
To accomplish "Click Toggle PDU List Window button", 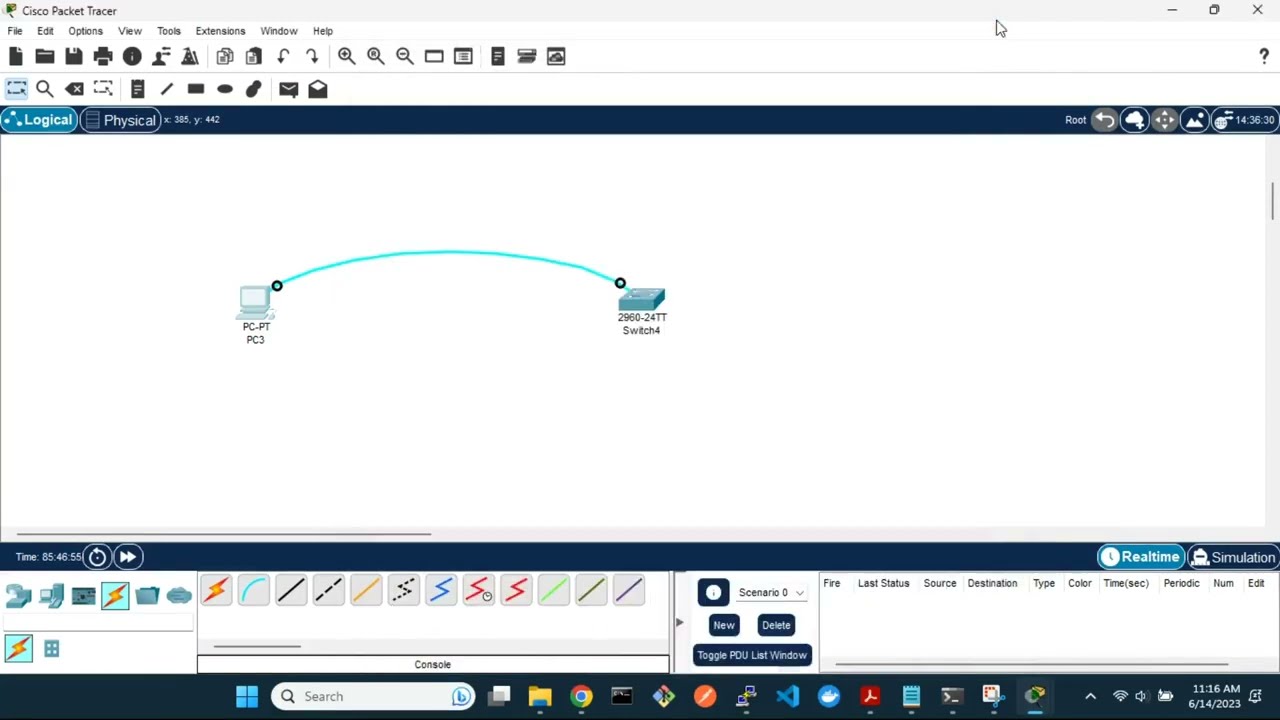I will click(x=752, y=655).
